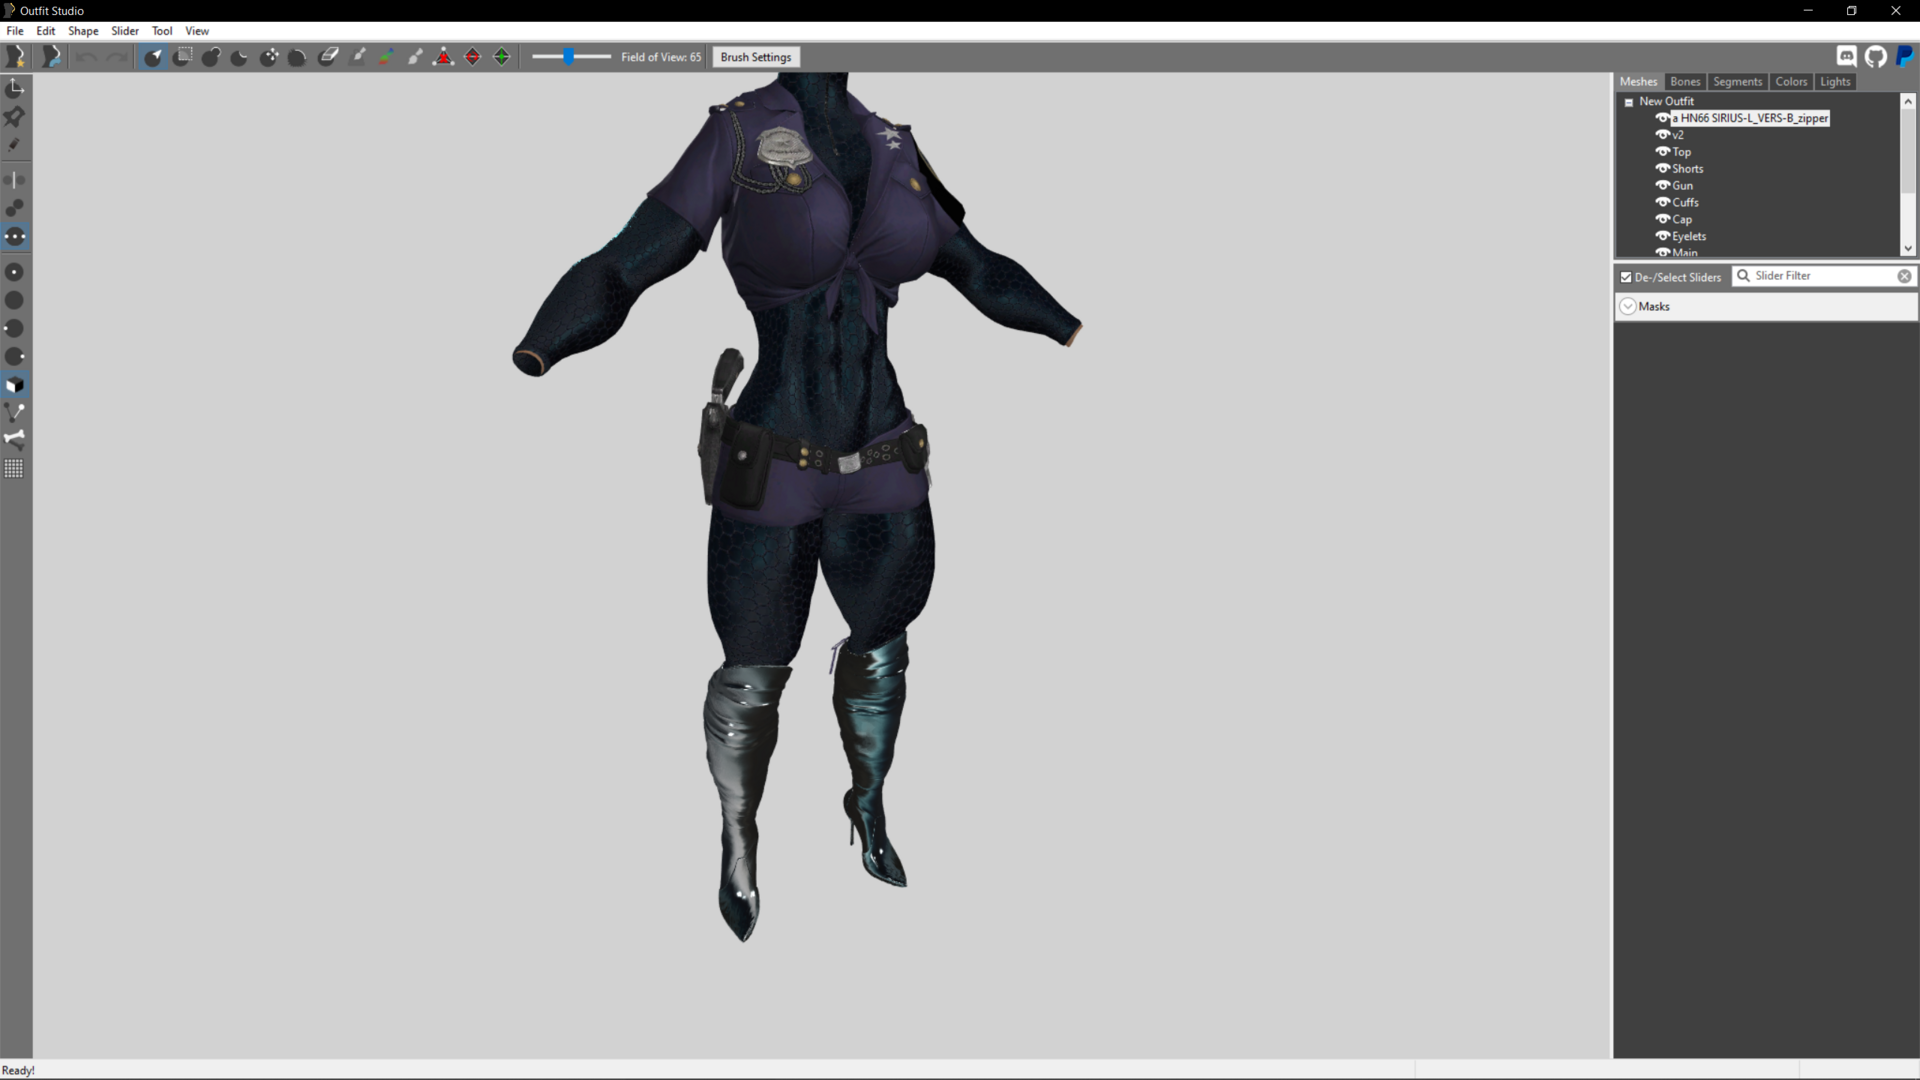Image resolution: width=1920 pixels, height=1080 pixels.
Task: Open the PayPal donate icon
Action: tap(1905, 57)
